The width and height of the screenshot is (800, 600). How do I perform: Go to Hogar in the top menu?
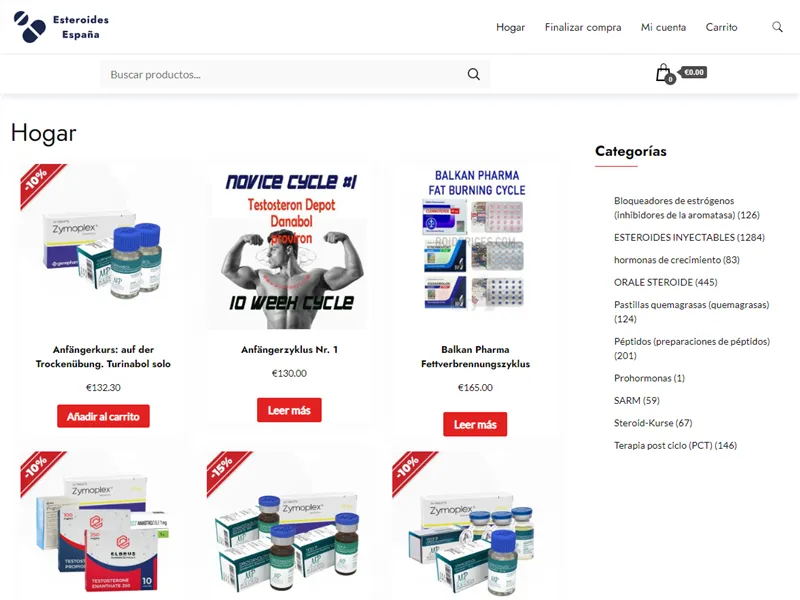click(x=510, y=27)
